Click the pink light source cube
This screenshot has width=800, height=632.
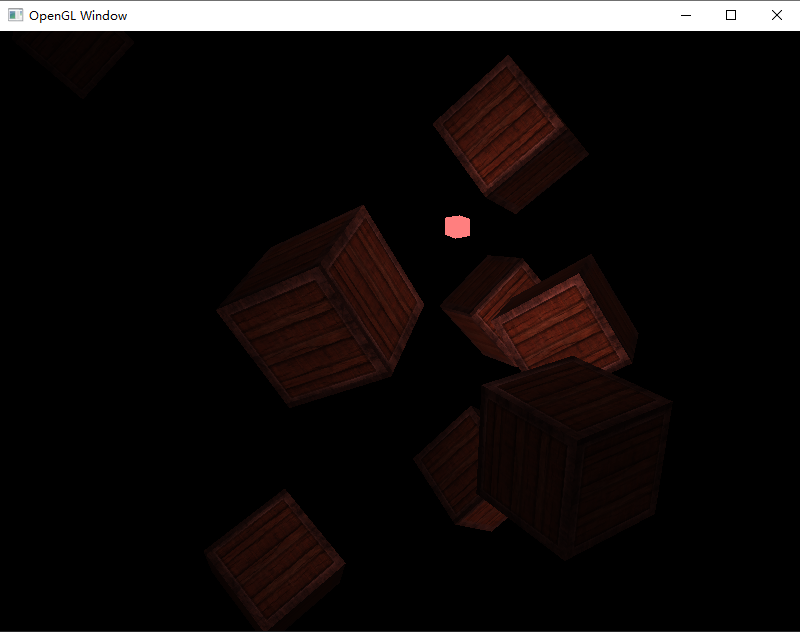457,226
